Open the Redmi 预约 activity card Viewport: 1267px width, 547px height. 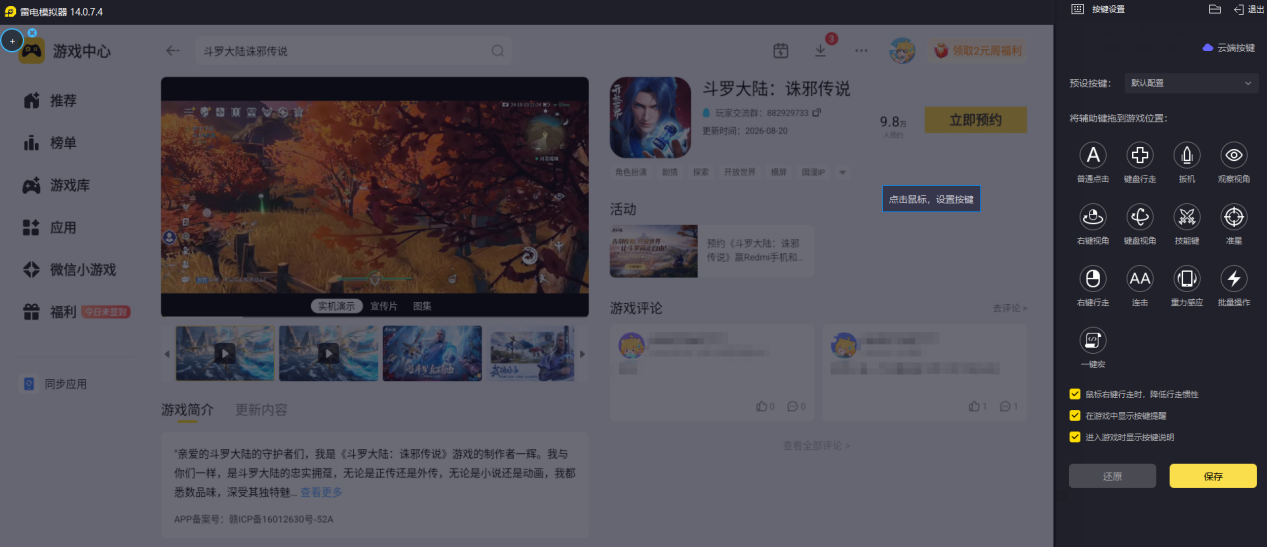coord(711,251)
